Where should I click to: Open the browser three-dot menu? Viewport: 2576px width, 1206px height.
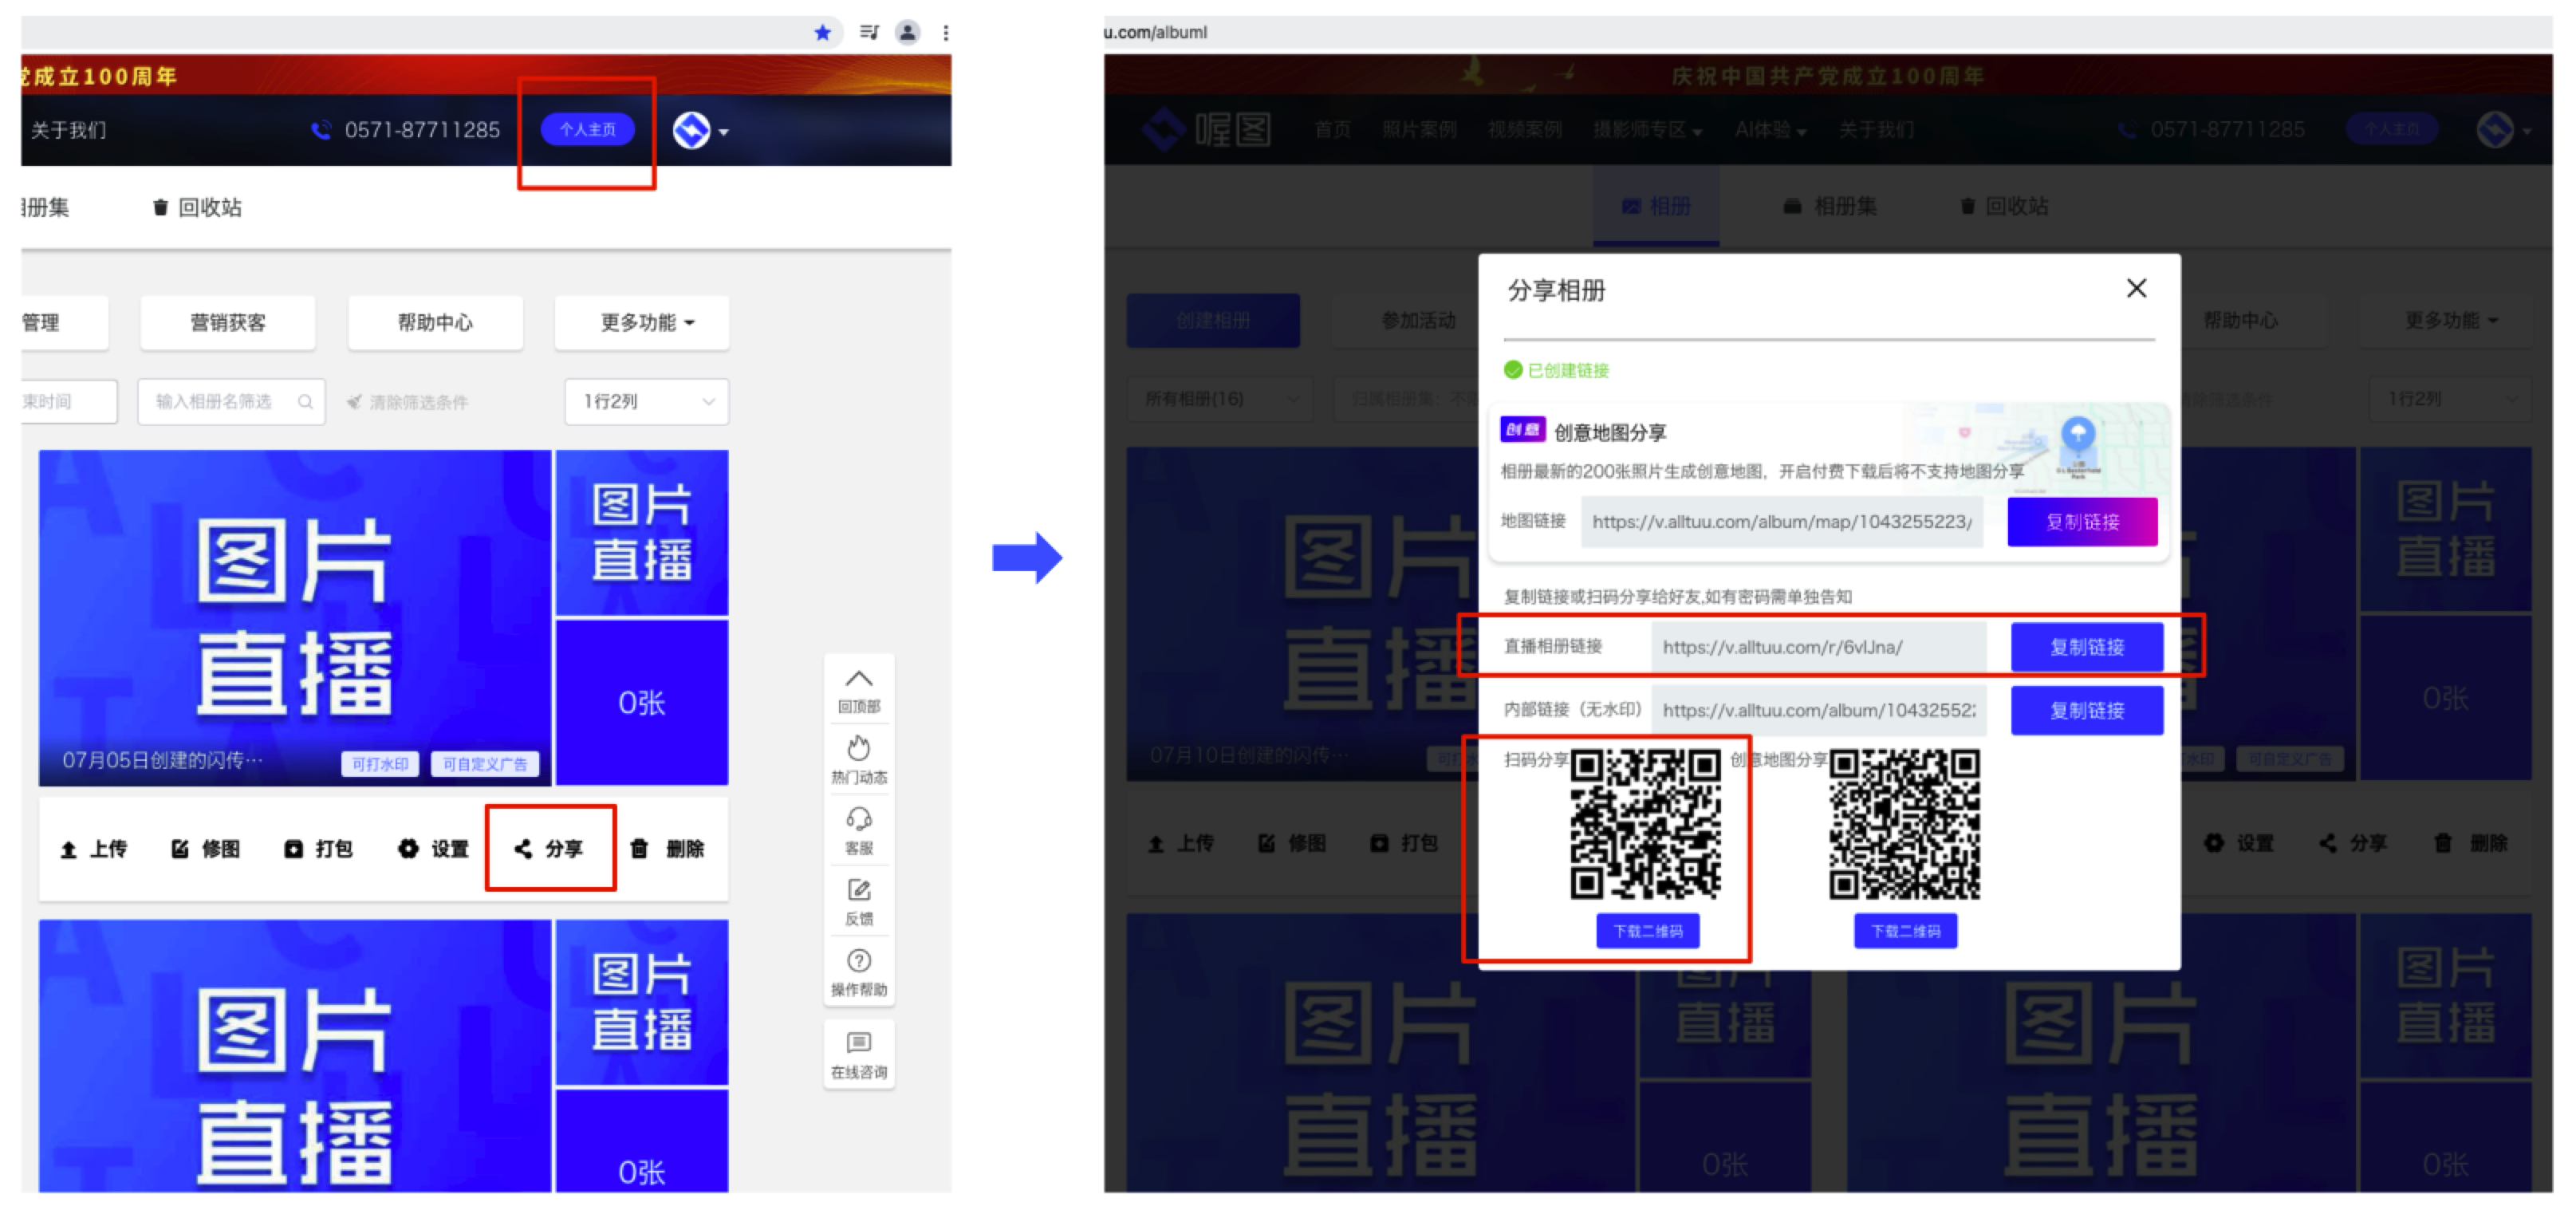(945, 32)
